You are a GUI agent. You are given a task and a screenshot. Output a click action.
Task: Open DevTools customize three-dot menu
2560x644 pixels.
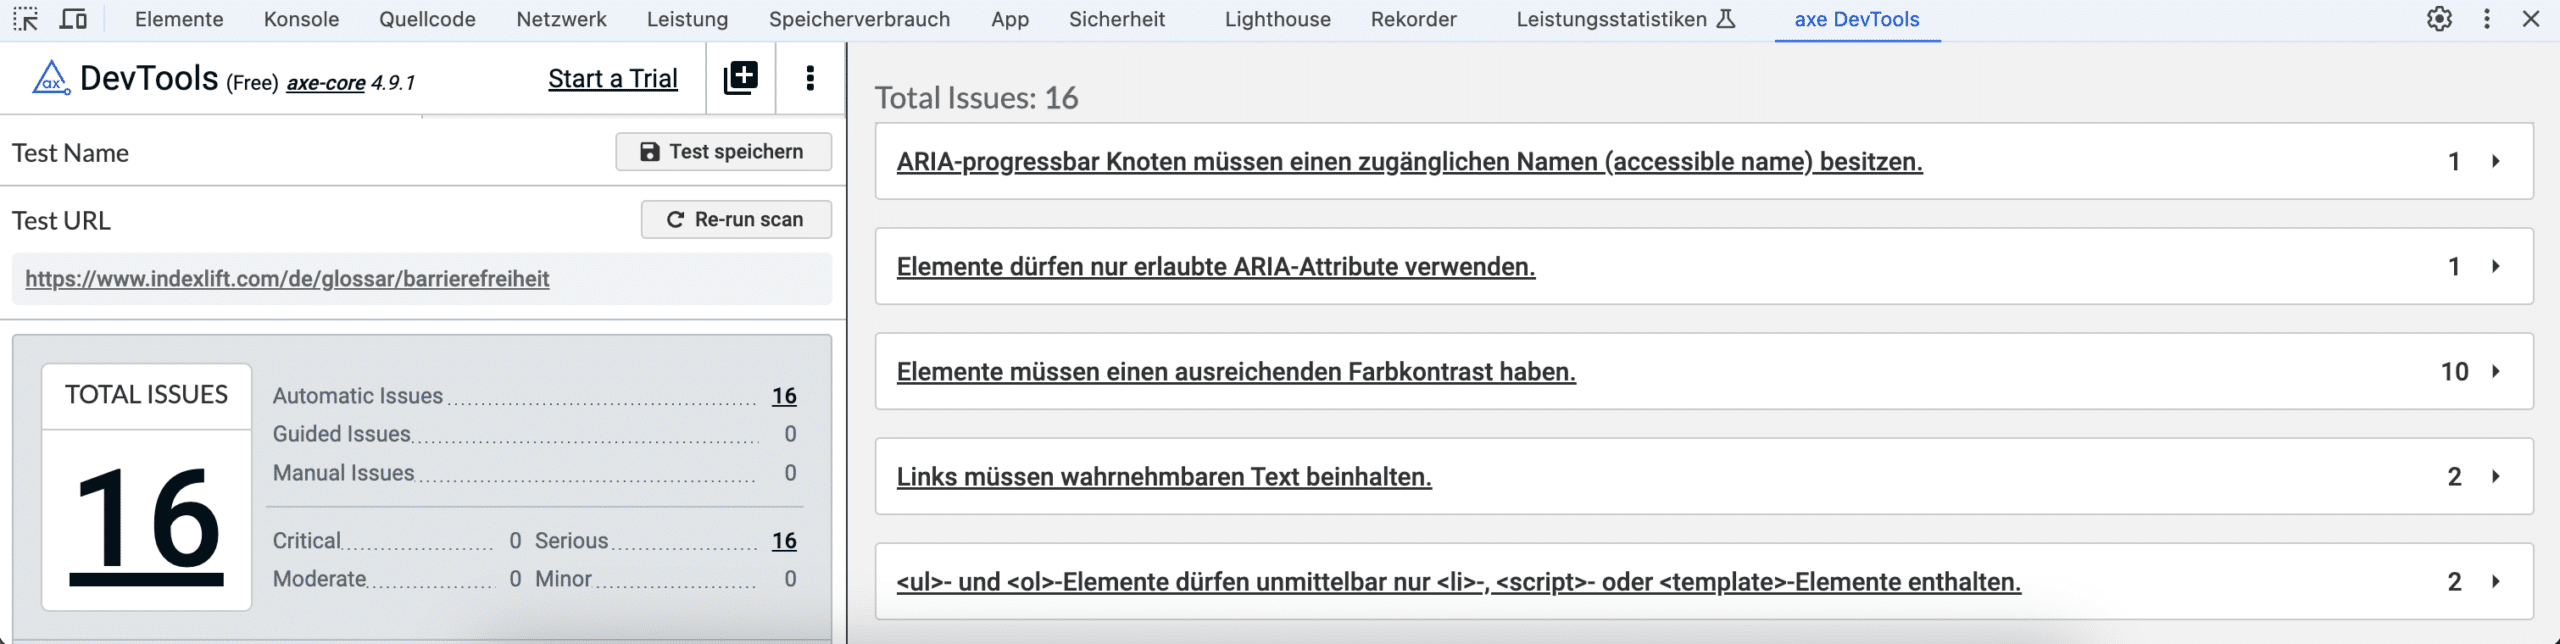[2487, 19]
